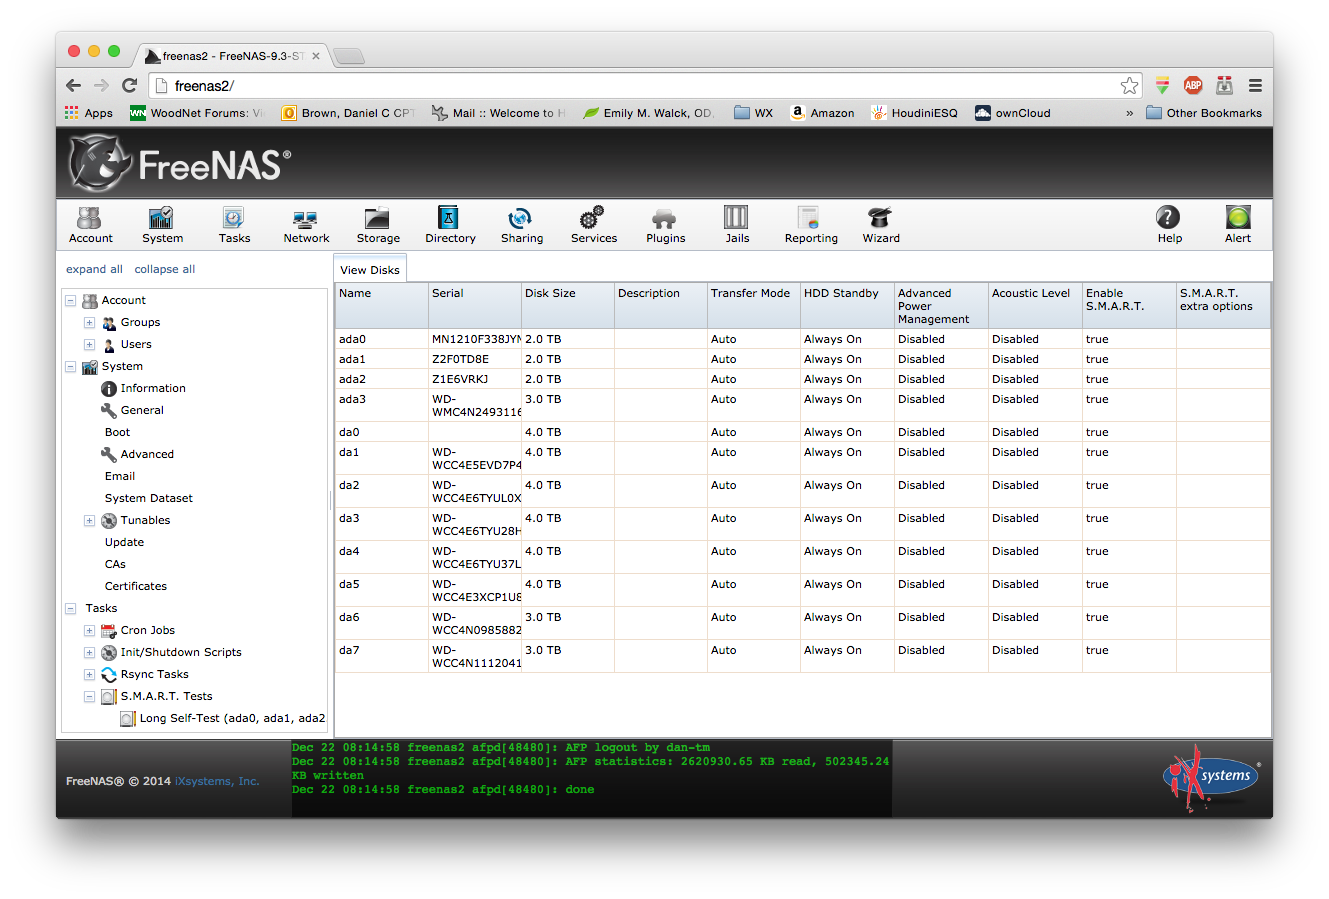Viewport: 1329px width, 899px height.
Task: Expand the Cron Jobs tree node
Action: point(89,631)
